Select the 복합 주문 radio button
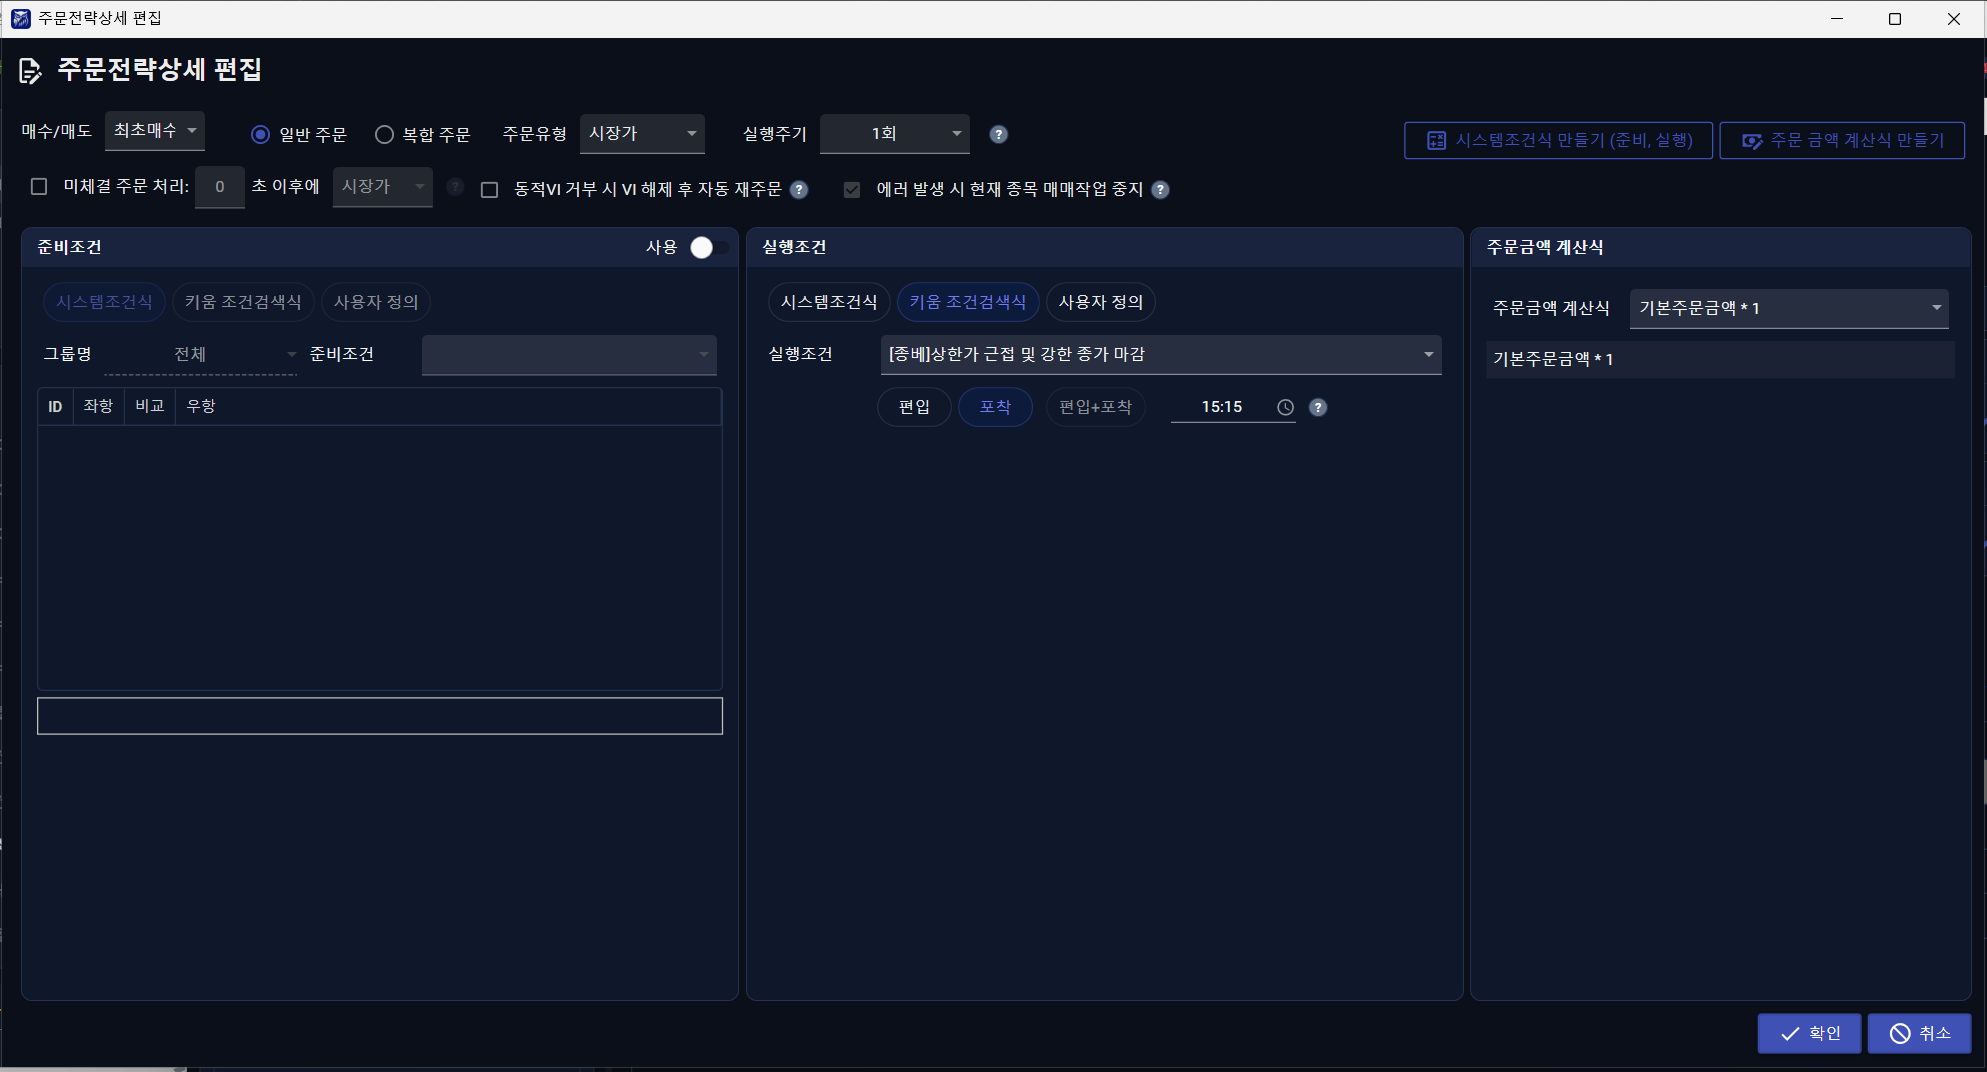The height and width of the screenshot is (1072, 1987). click(384, 134)
